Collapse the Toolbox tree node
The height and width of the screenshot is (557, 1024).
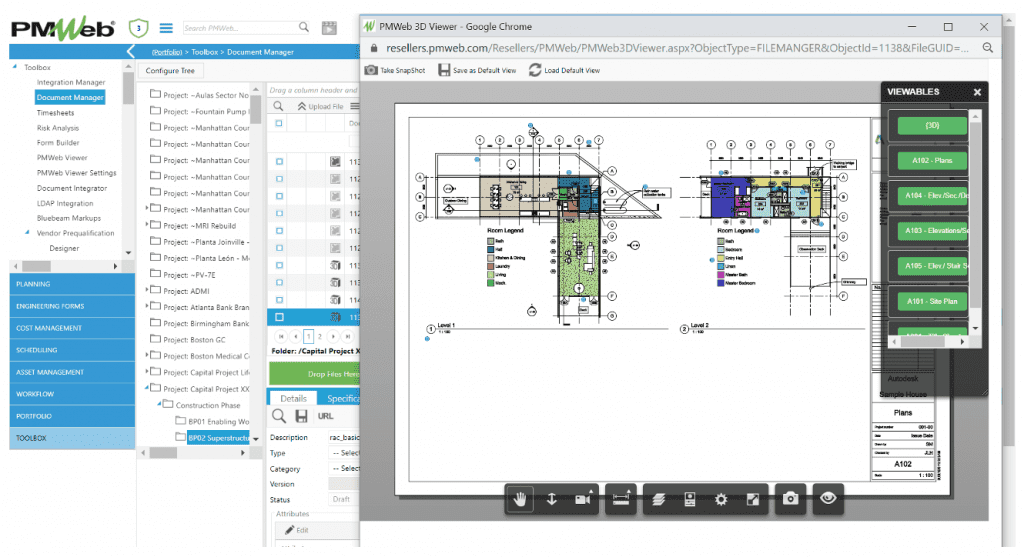[x=15, y=67]
